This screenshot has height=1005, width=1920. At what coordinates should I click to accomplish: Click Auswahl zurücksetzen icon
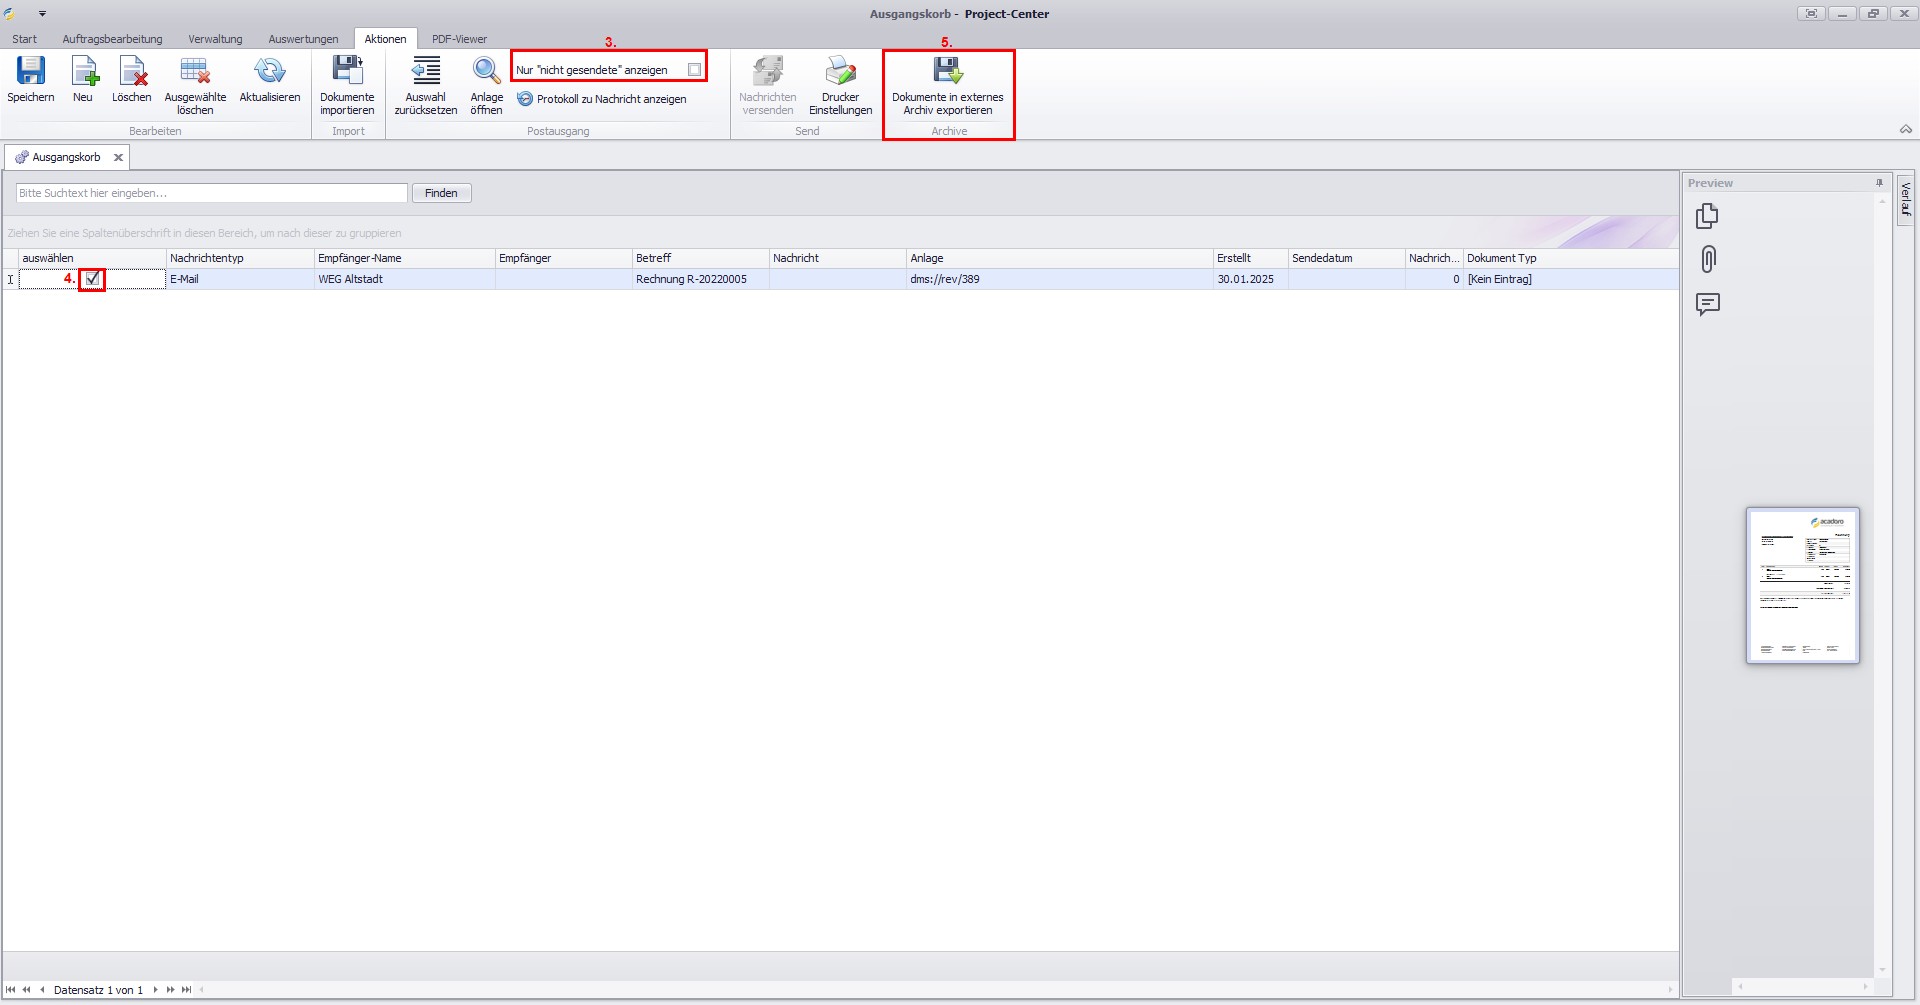click(x=426, y=72)
